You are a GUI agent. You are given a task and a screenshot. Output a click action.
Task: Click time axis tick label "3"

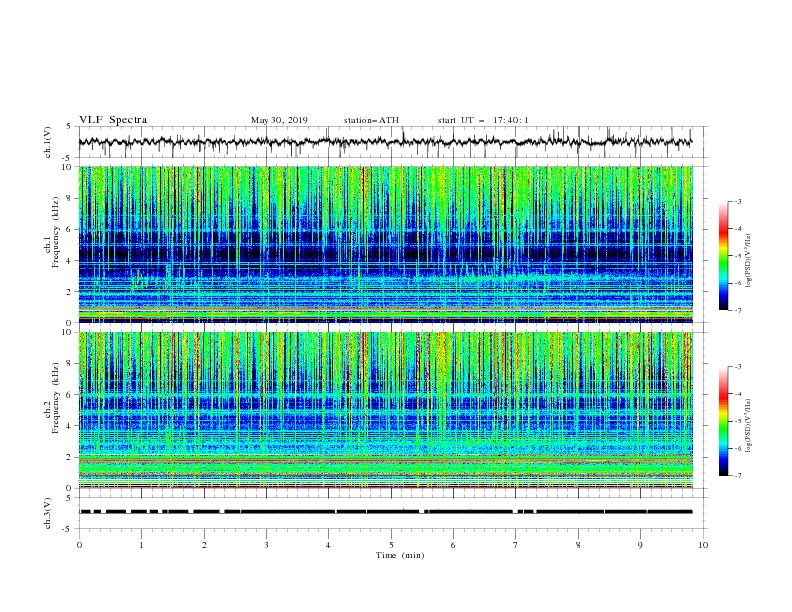point(266,545)
